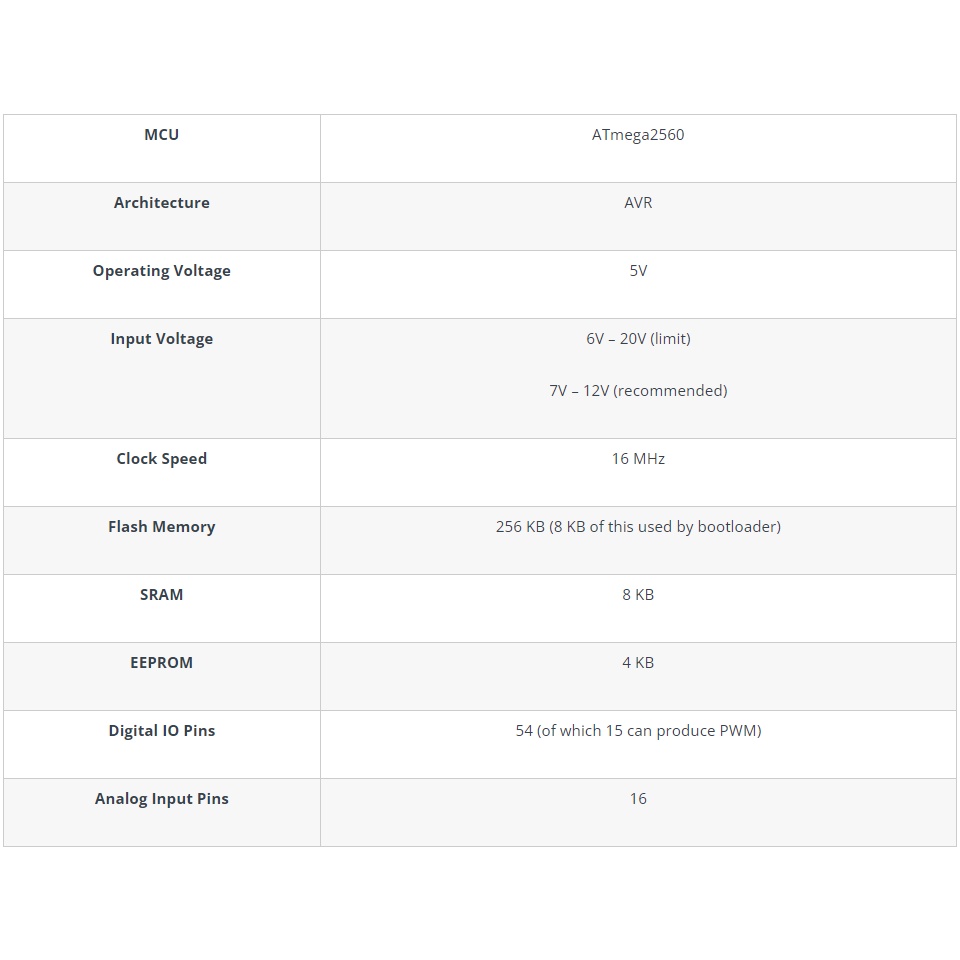Click the Operating Voltage label
The image size is (960, 960).
161,271
